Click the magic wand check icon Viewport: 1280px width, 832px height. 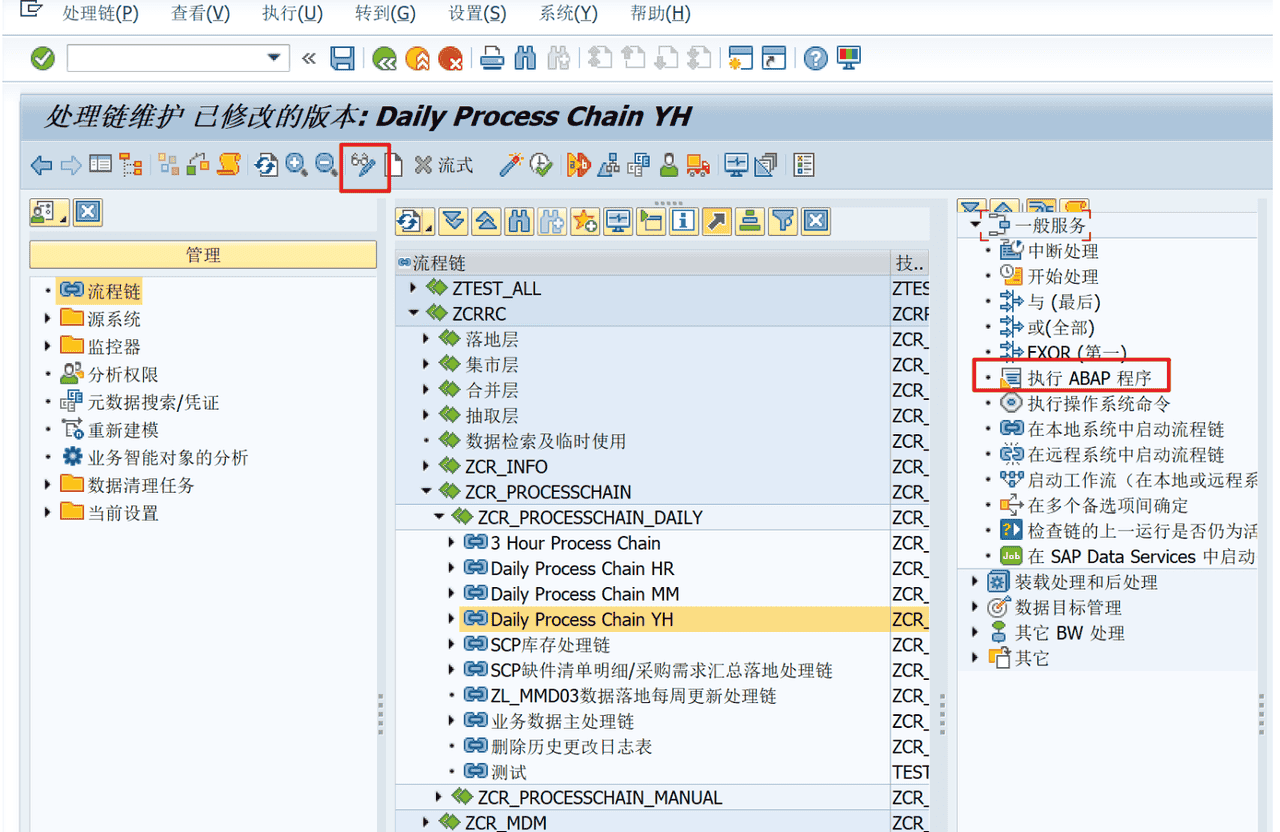(x=511, y=165)
